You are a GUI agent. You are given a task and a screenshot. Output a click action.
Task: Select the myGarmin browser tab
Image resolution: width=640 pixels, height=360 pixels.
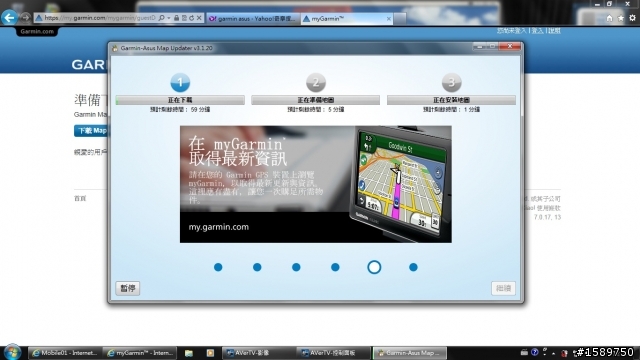[x=347, y=18]
